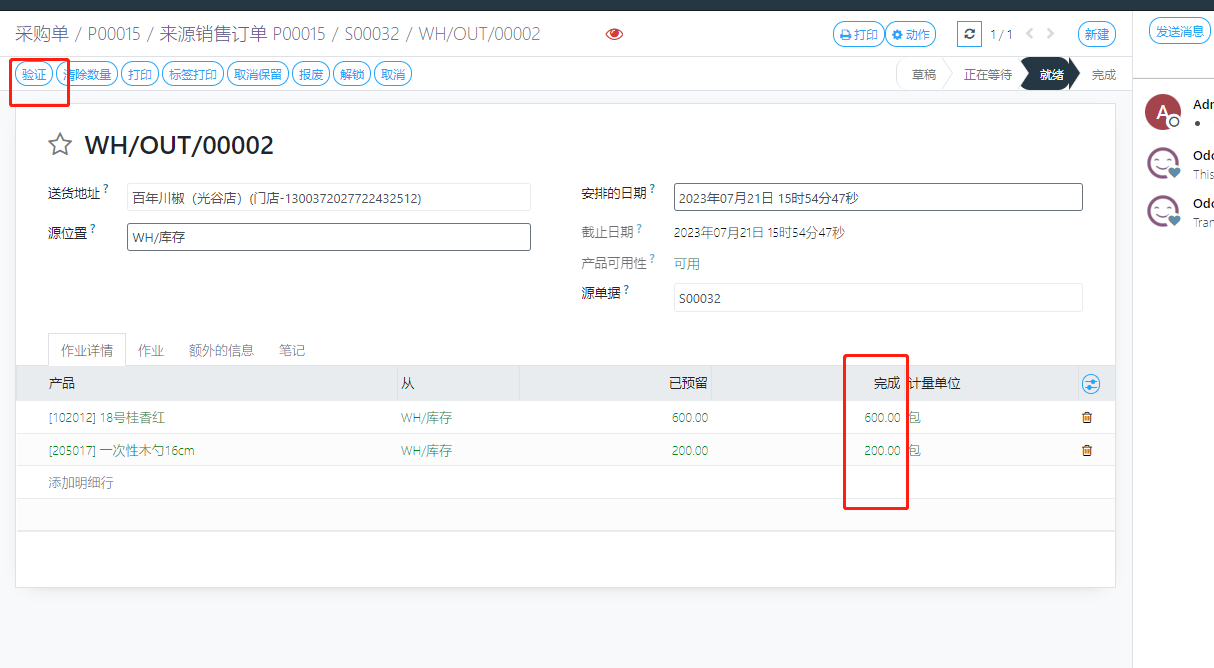Click 添加明细行 to add a line
The width and height of the screenshot is (1214, 668).
point(81,483)
